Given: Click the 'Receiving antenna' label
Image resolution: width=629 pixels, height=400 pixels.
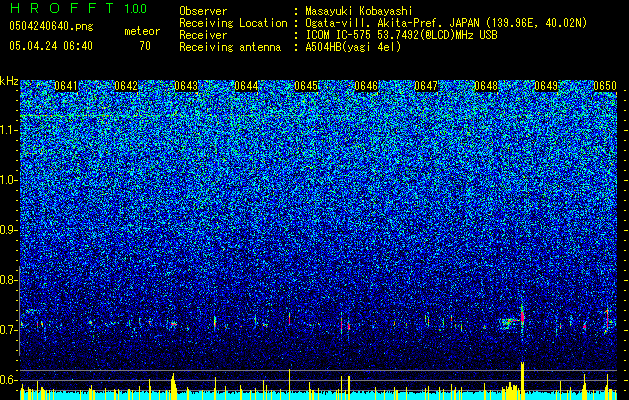Looking at the screenshot, I should (230, 47).
